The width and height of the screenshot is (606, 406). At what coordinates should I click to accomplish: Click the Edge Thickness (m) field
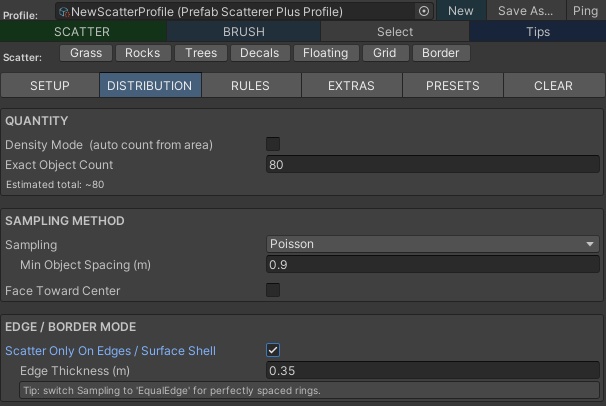(x=432, y=370)
